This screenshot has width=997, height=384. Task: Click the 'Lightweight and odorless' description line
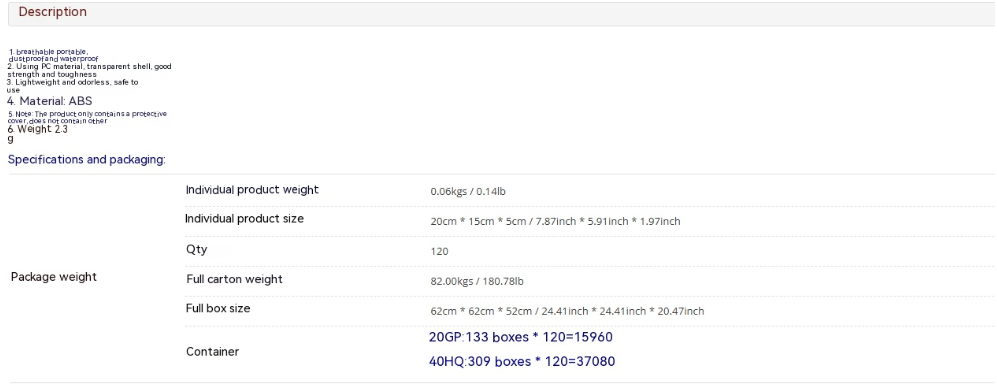coord(73,86)
